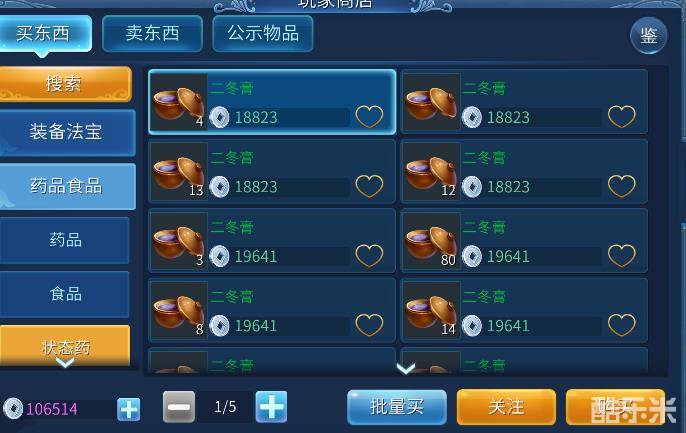Click the coin icon of the selected 18823 listing
Viewport: 686px width, 433px height.
[220, 117]
